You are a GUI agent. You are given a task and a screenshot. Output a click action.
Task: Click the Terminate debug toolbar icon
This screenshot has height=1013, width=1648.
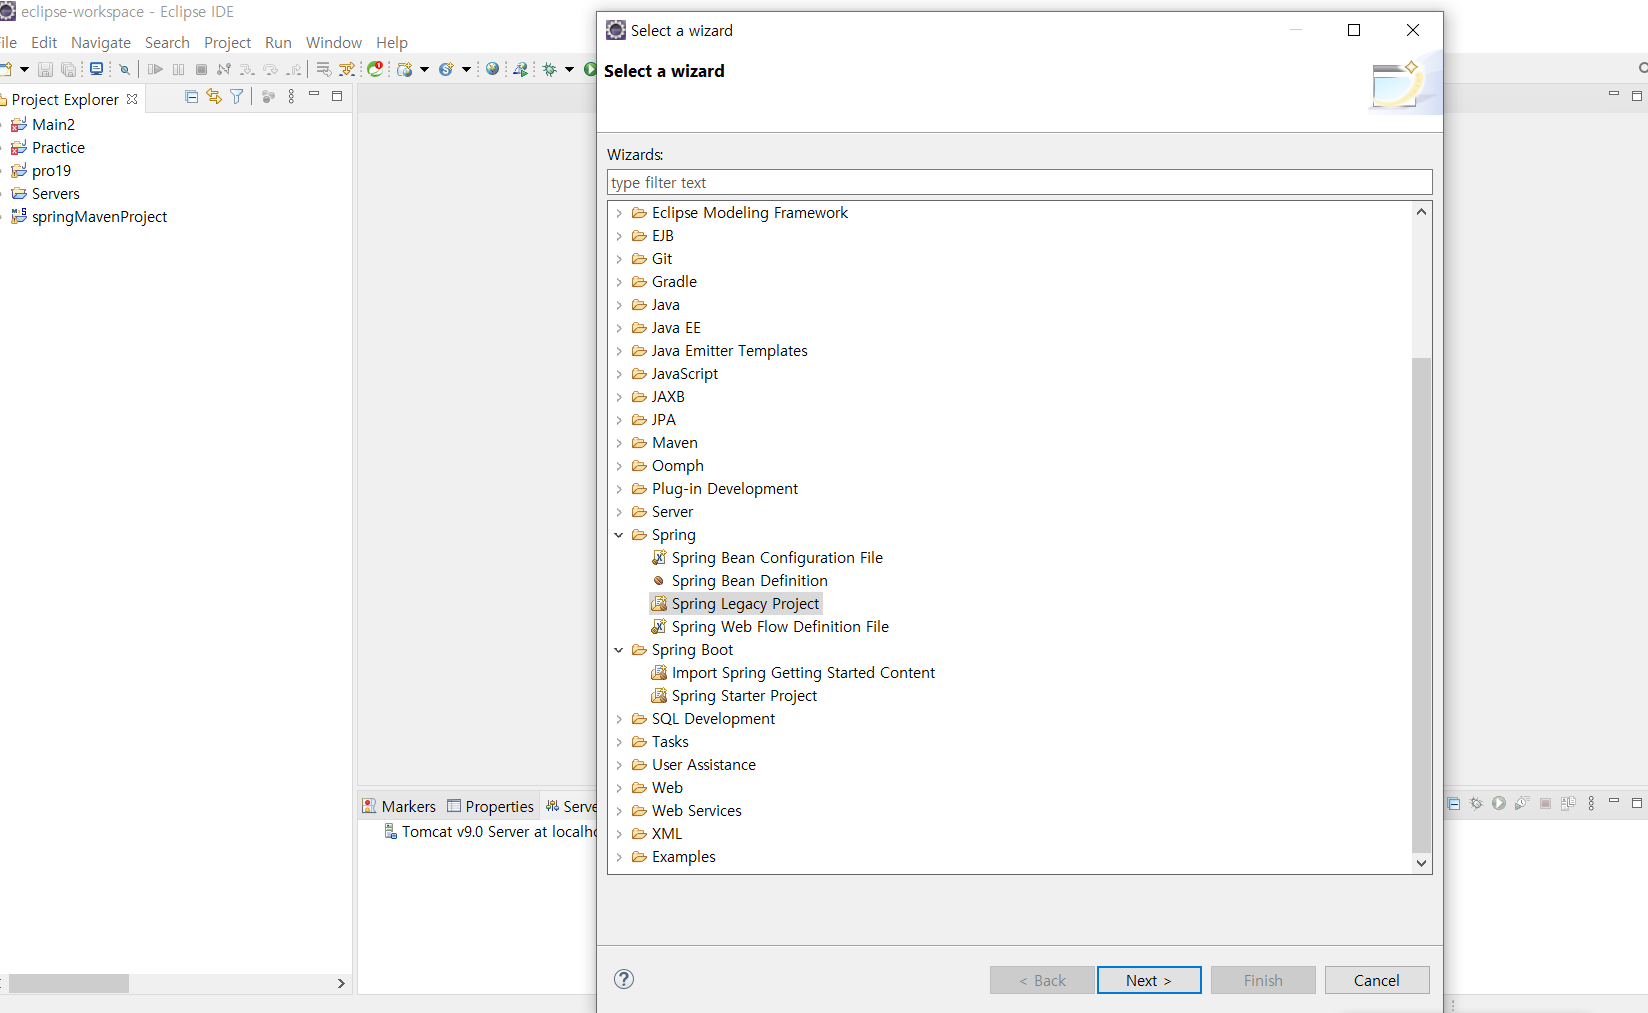coord(201,69)
